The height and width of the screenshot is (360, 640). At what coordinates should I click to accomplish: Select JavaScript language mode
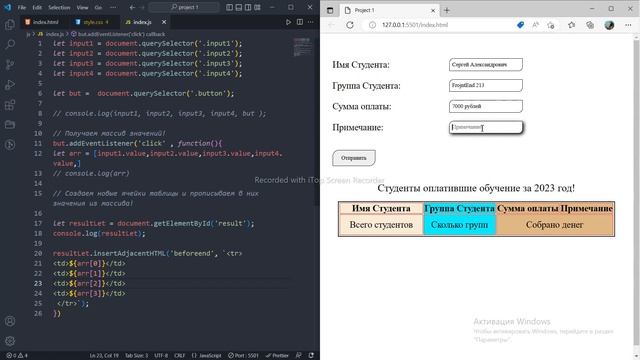pos(207,356)
